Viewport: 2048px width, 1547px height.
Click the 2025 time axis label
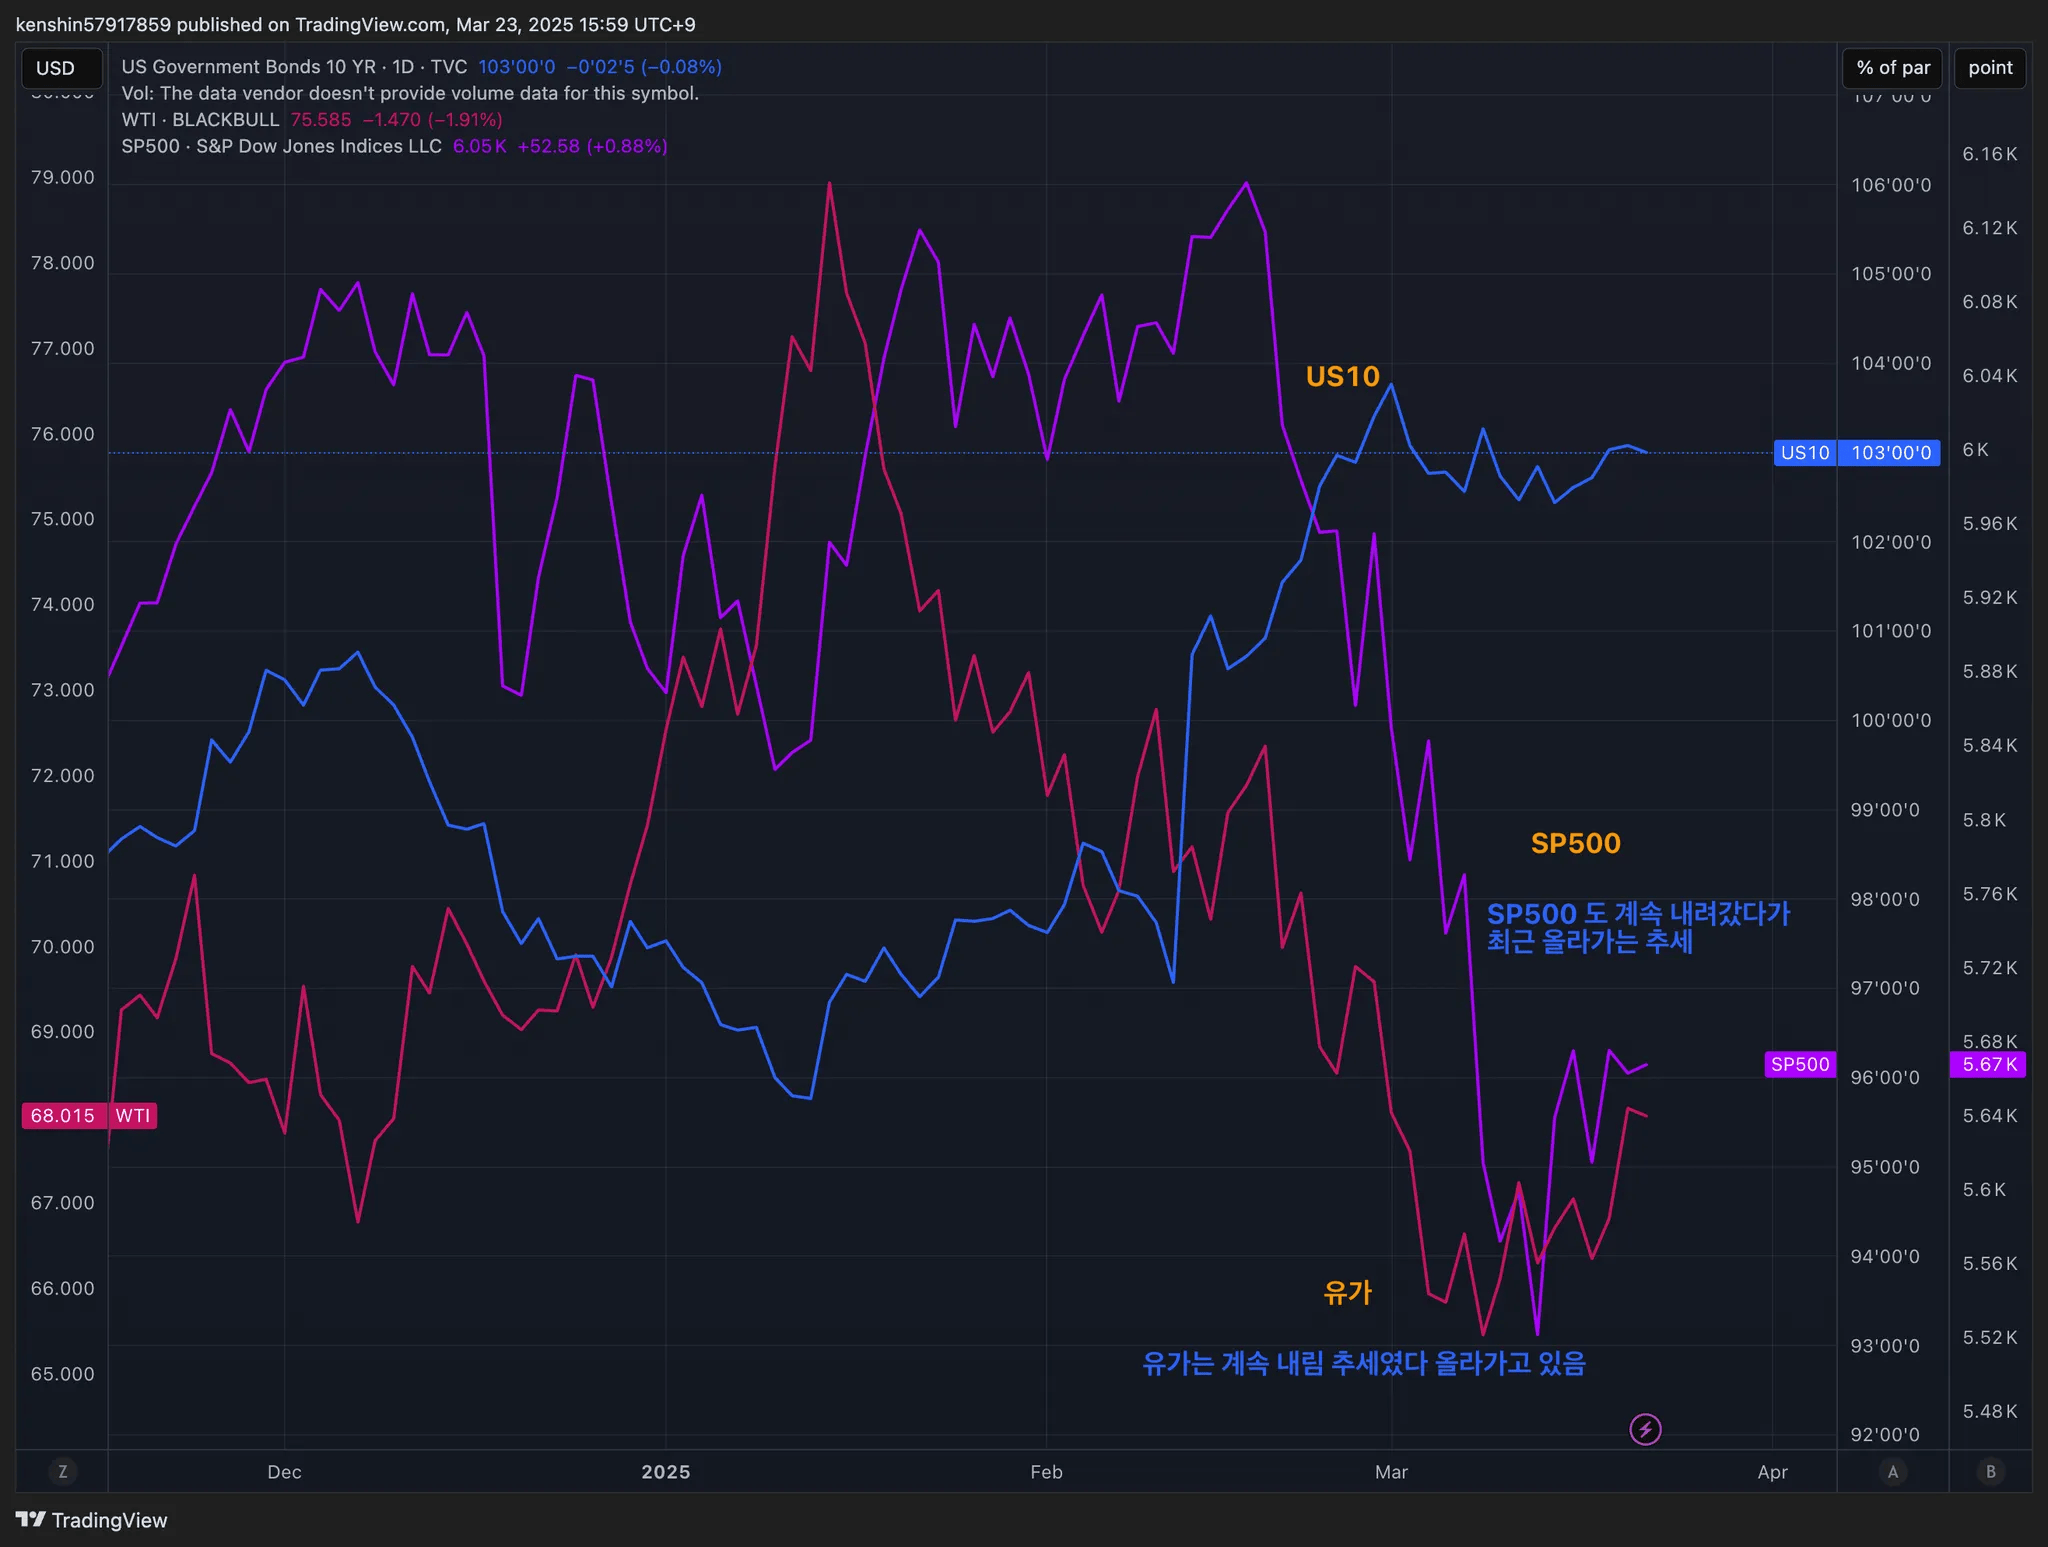[x=666, y=1472]
